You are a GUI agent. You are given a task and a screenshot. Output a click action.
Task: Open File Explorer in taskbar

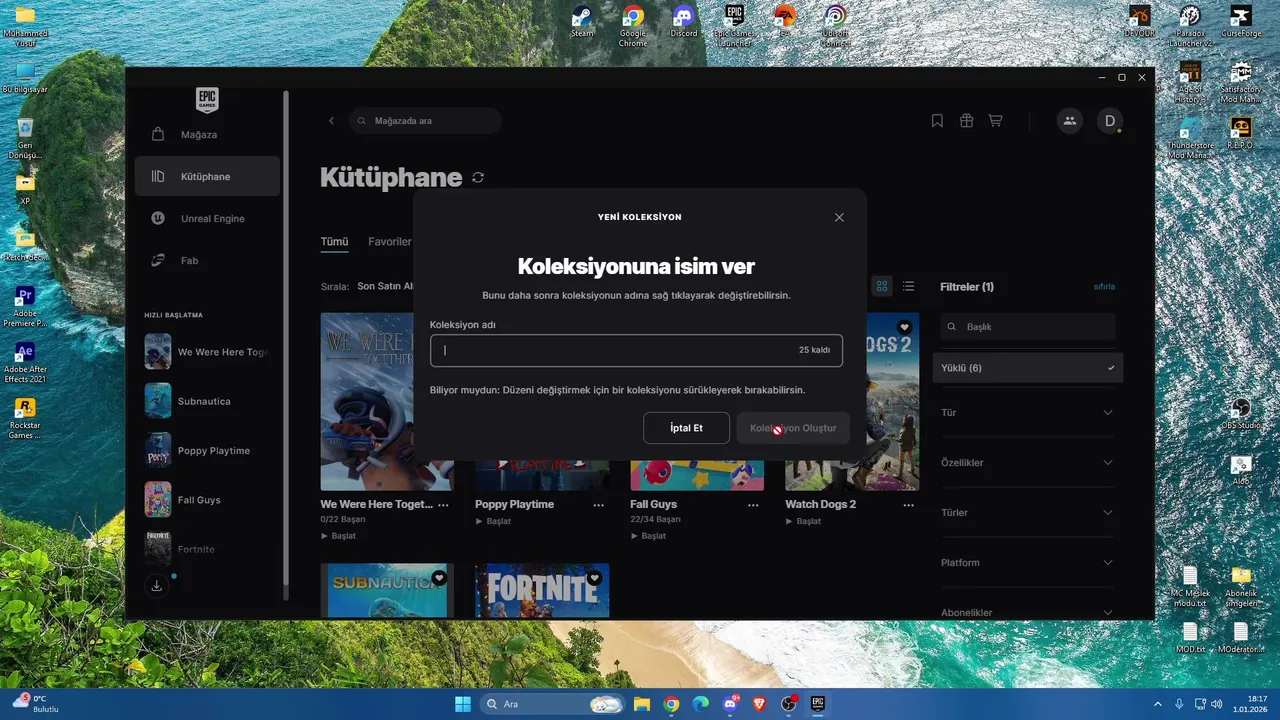coord(642,704)
